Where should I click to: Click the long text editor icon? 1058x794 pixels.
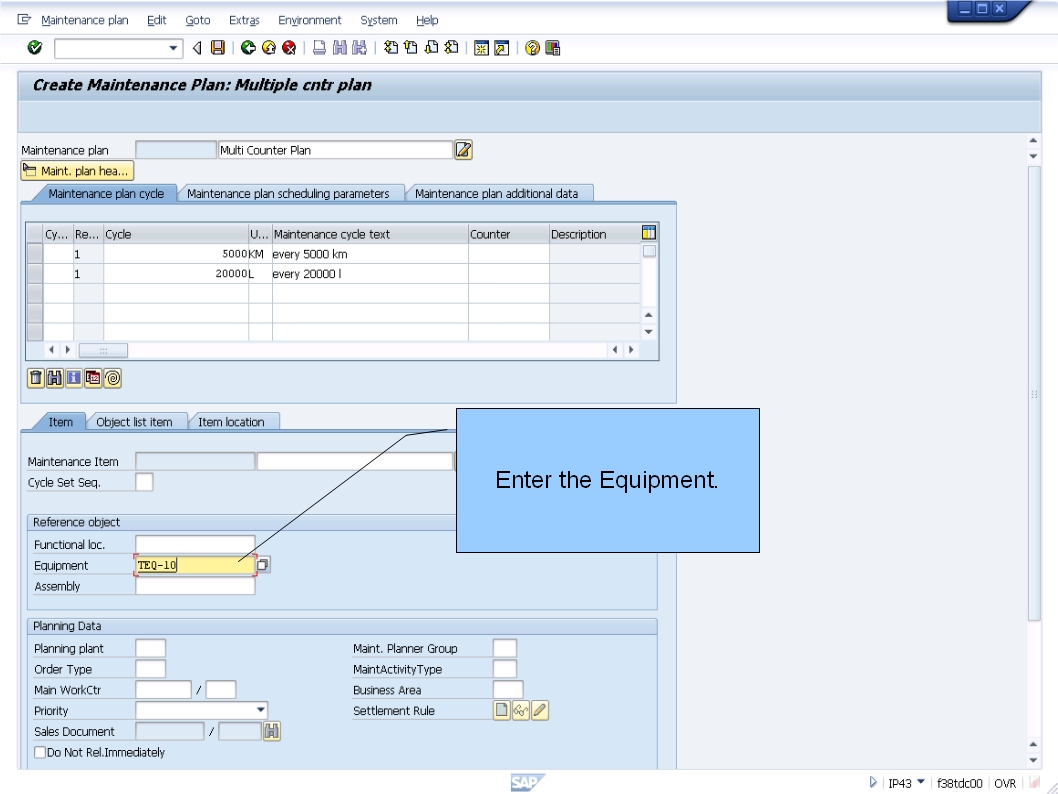(x=462, y=149)
